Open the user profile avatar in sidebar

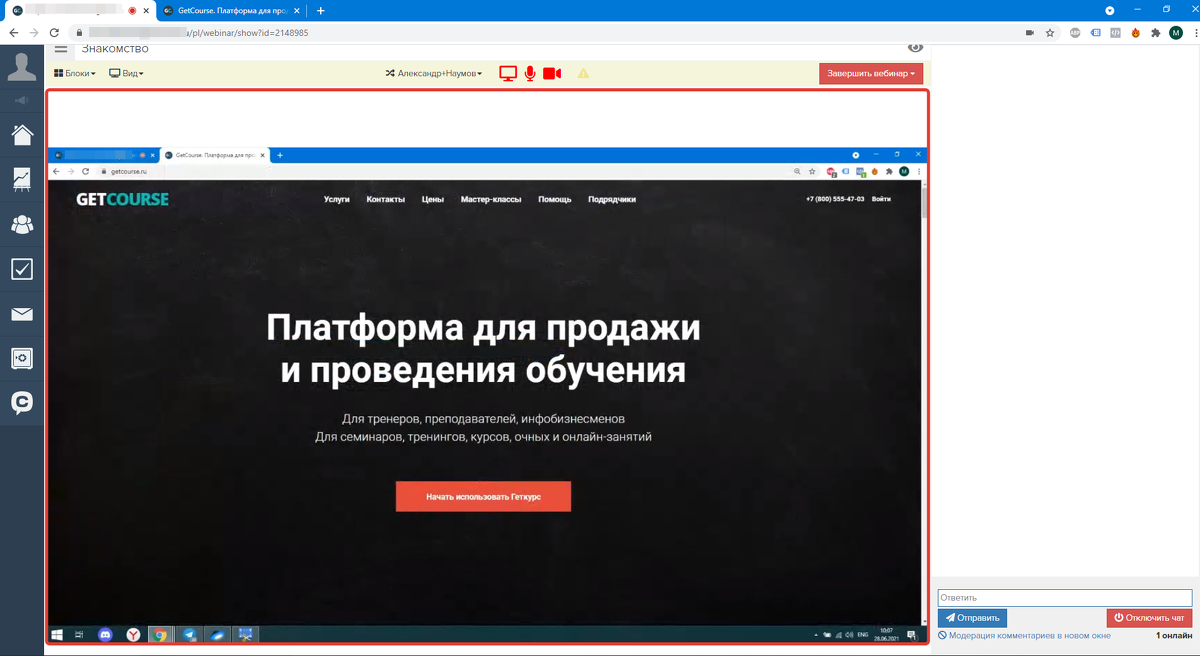(x=21, y=67)
